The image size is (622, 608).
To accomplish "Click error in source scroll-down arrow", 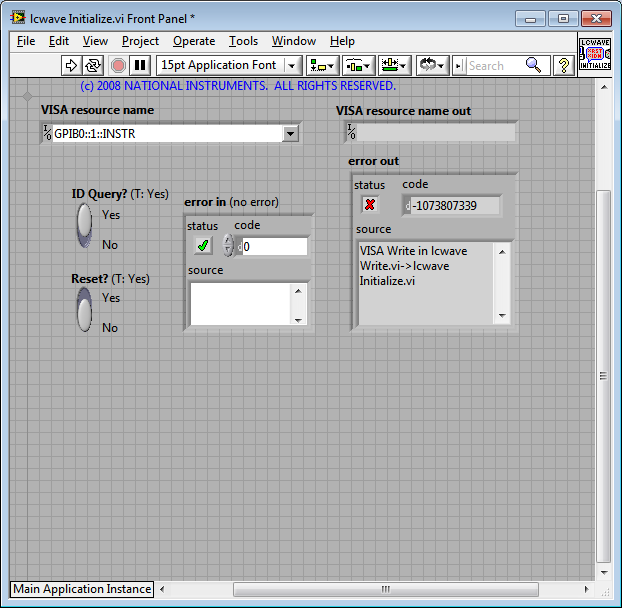I will [x=298, y=320].
